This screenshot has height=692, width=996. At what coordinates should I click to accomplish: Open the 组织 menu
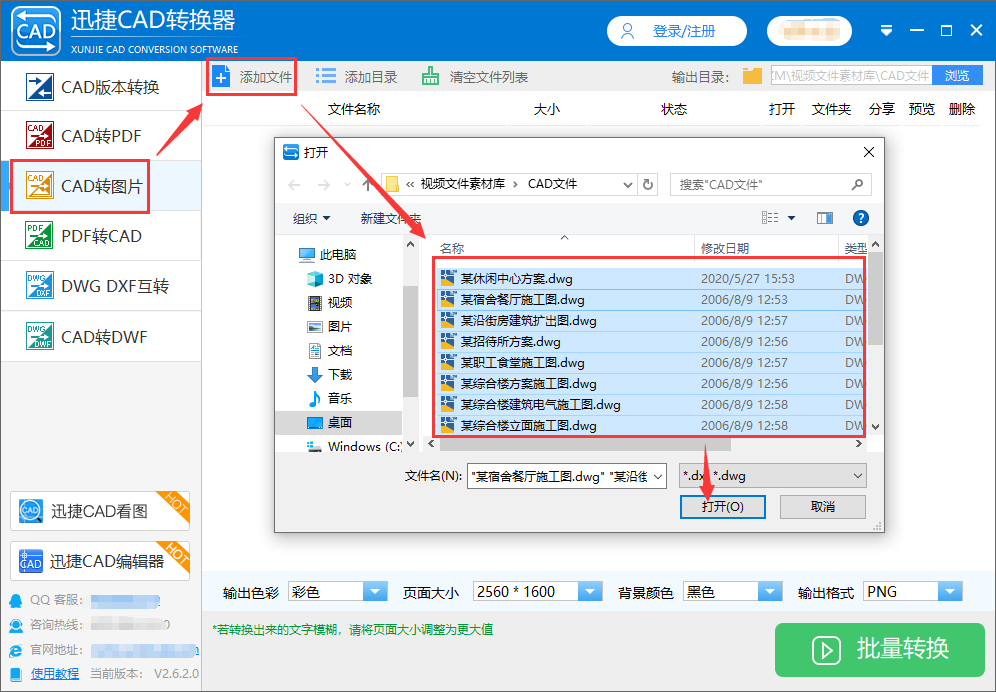point(311,218)
